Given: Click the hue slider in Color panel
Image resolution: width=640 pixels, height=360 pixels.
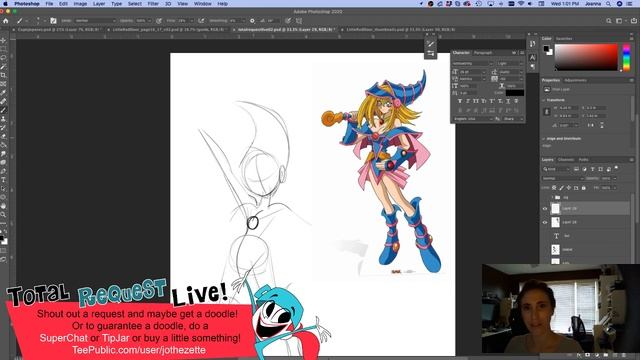Looking at the screenshot, I should [x=626, y=58].
